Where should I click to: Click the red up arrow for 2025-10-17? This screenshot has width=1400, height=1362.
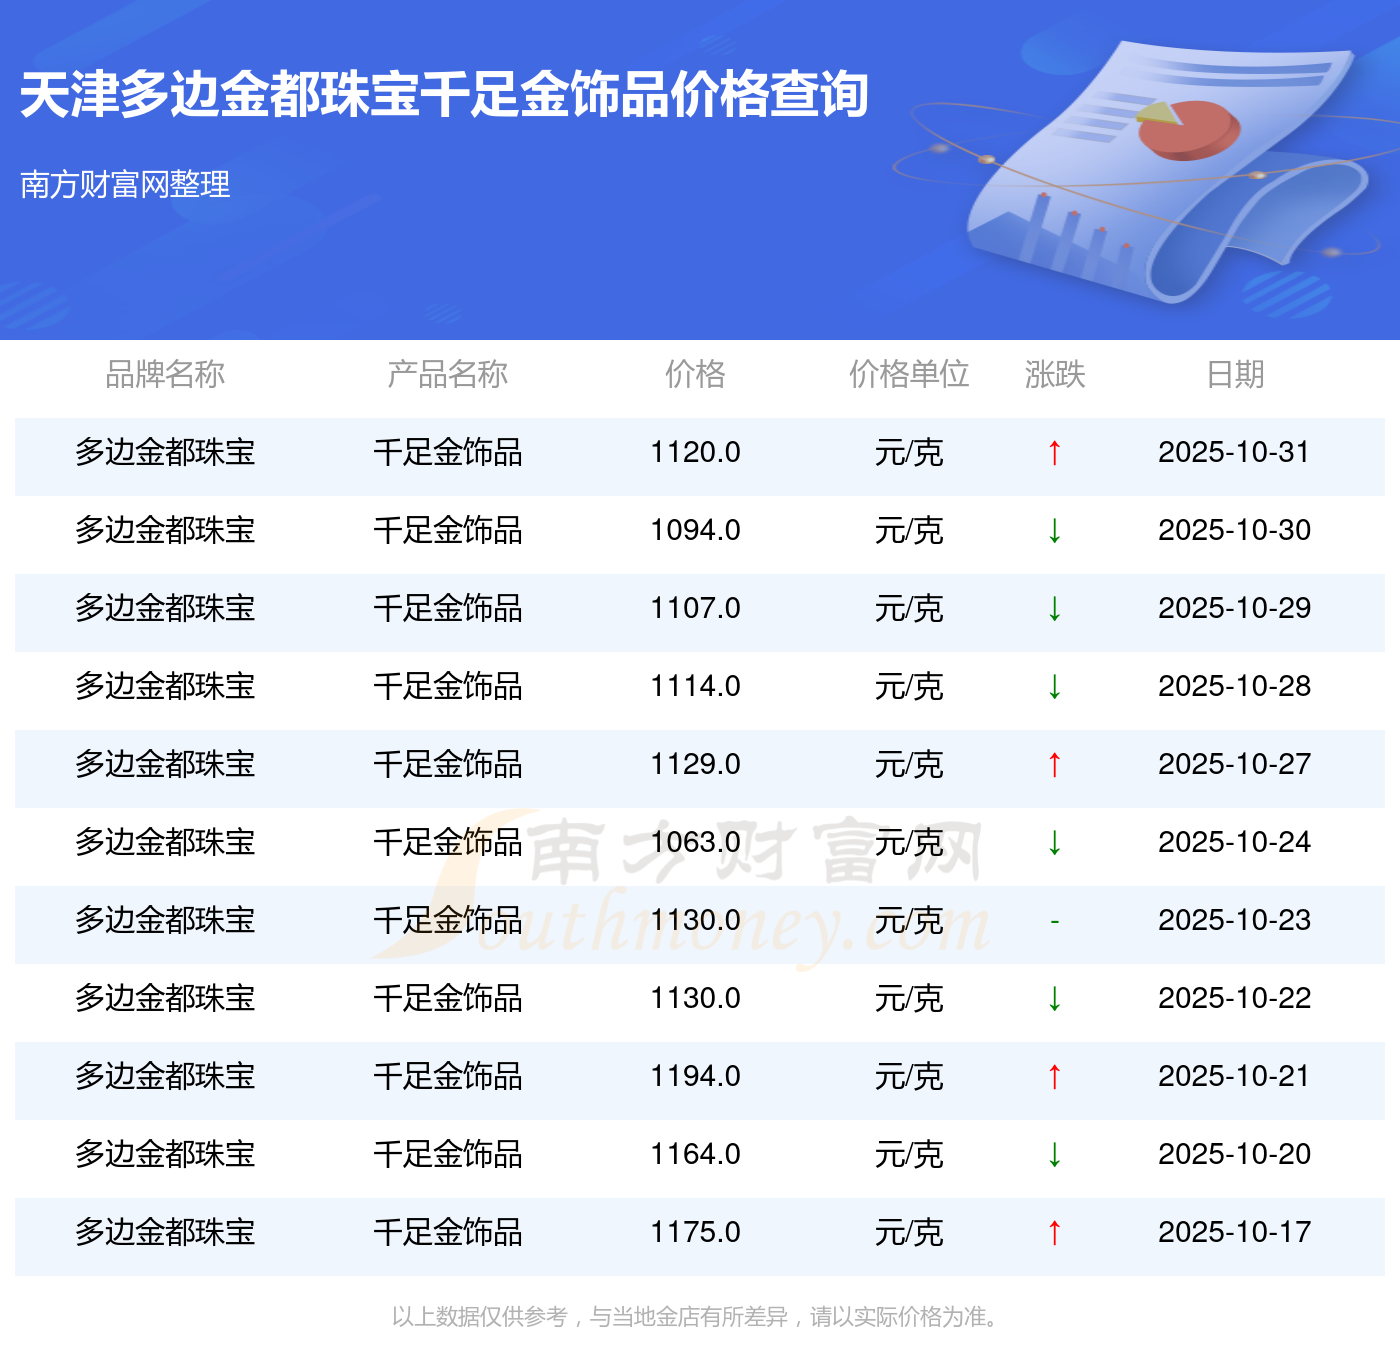tap(1054, 1233)
